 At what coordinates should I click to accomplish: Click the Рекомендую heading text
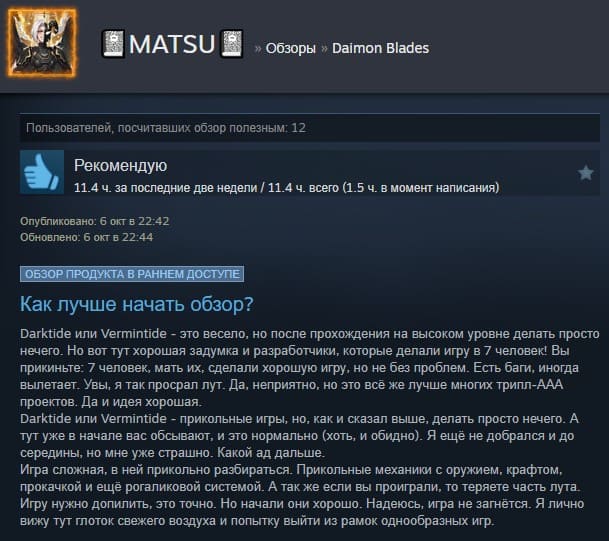click(120, 165)
